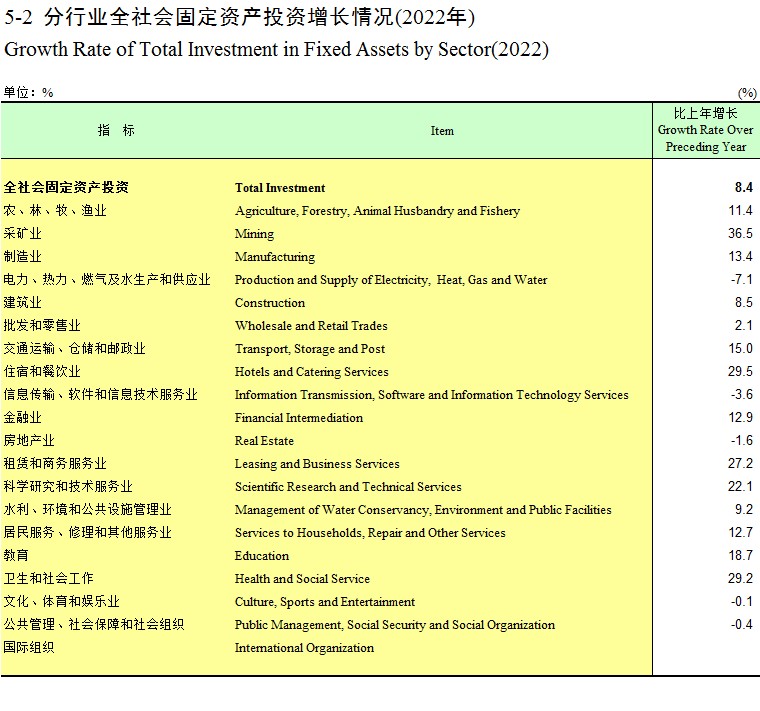The height and width of the screenshot is (711, 760).
Task: Select the Services to Households value 12.7
Action: tap(740, 532)
